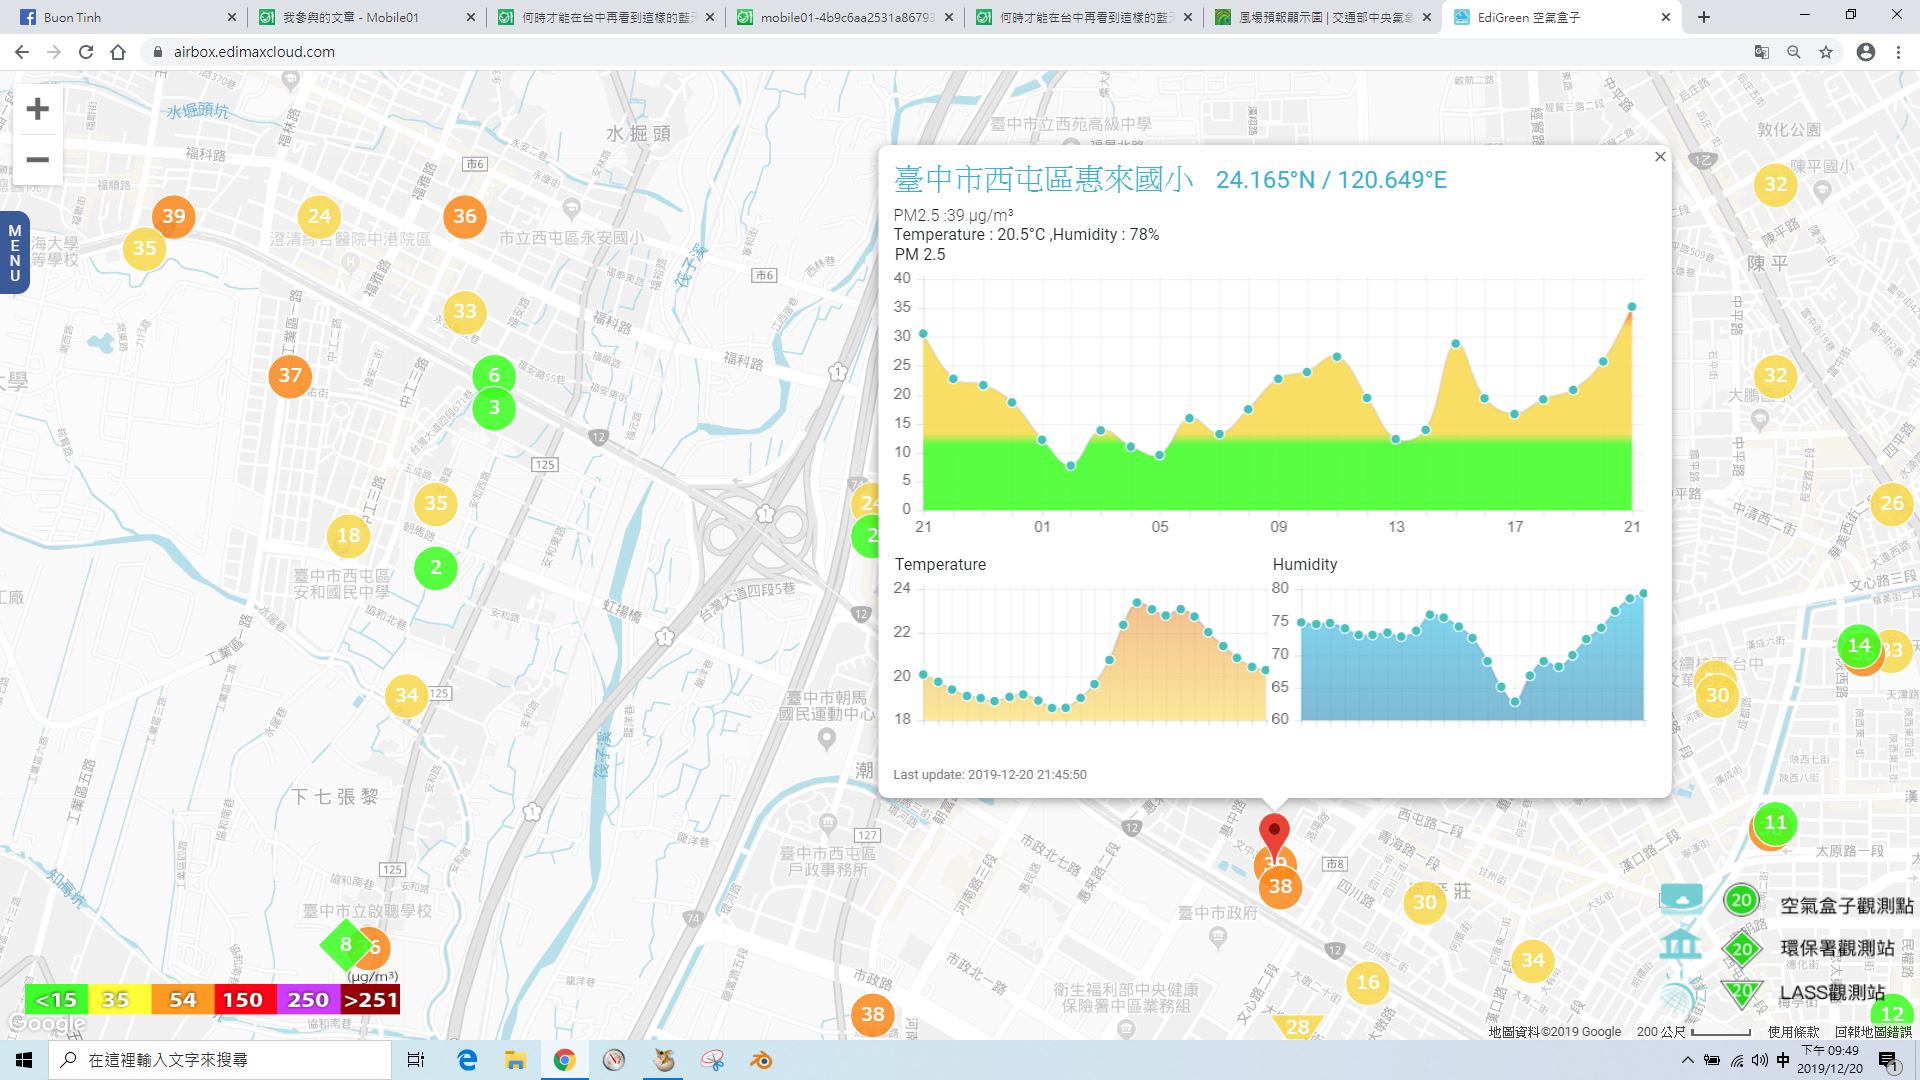Click the red location pin on map
Image resolution: width=1920 pixels, height=1080 pixels.
tap(1274, 835)
